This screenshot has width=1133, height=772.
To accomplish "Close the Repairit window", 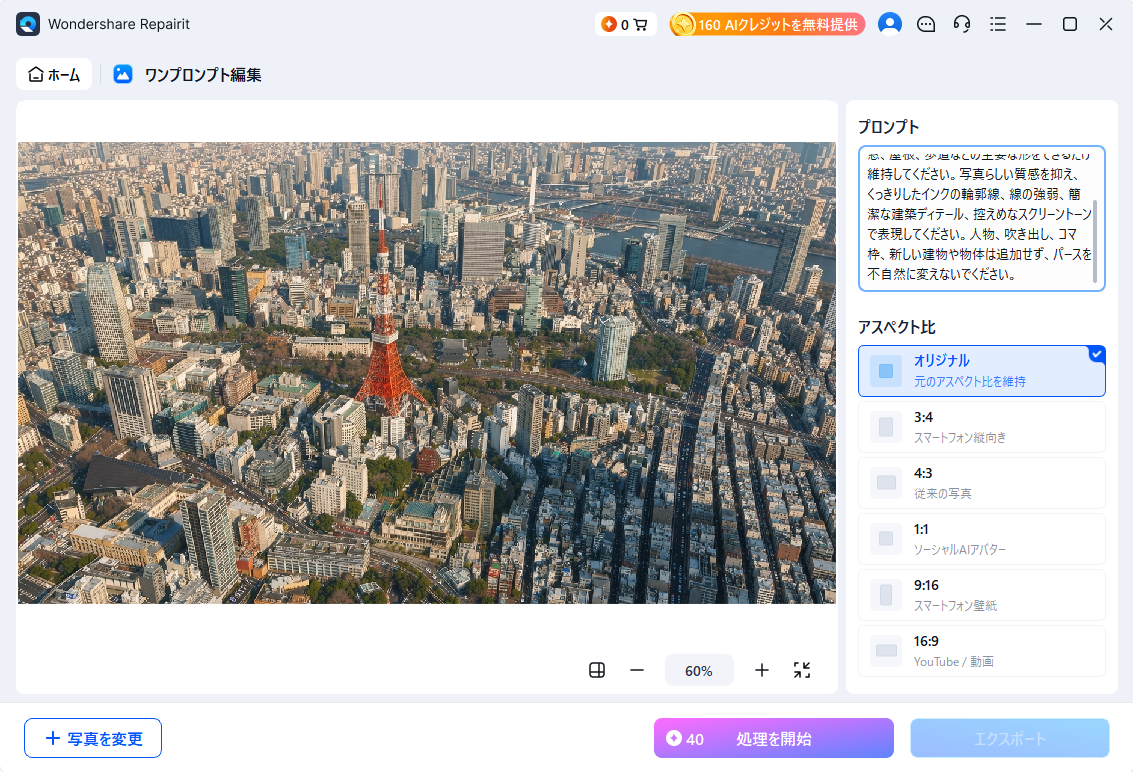I will (x=1106, y=25).
